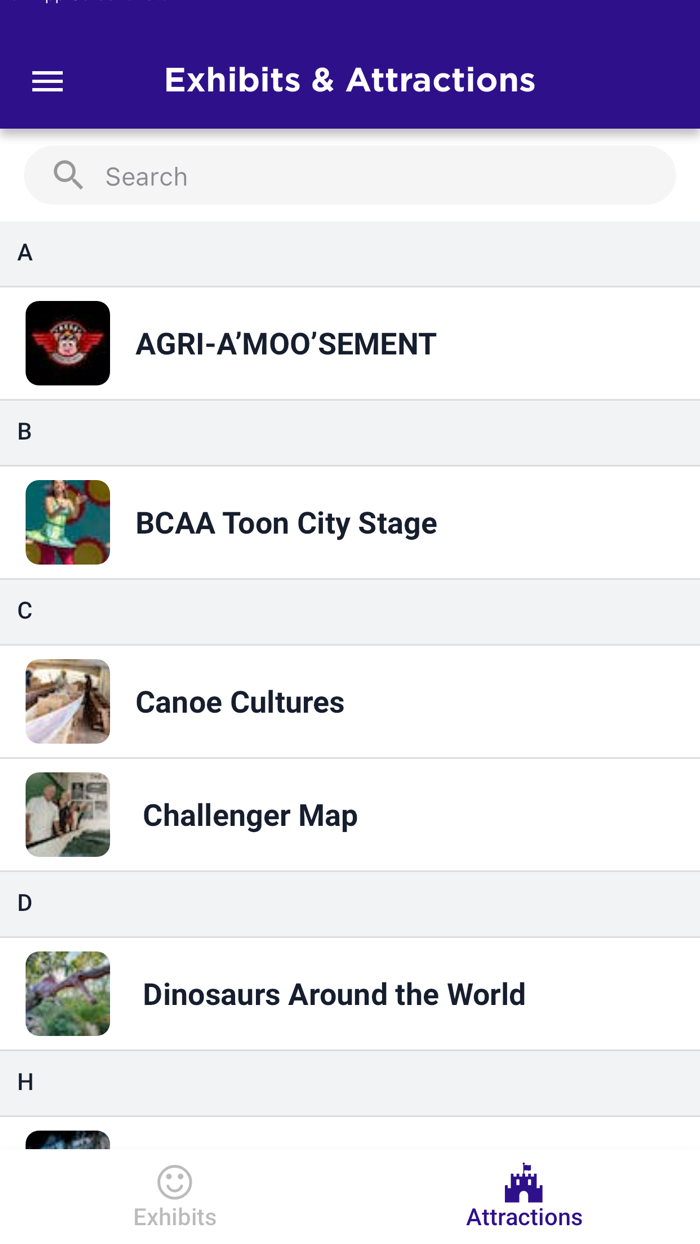Tap the Exhibits smiley face icon

175,1182
